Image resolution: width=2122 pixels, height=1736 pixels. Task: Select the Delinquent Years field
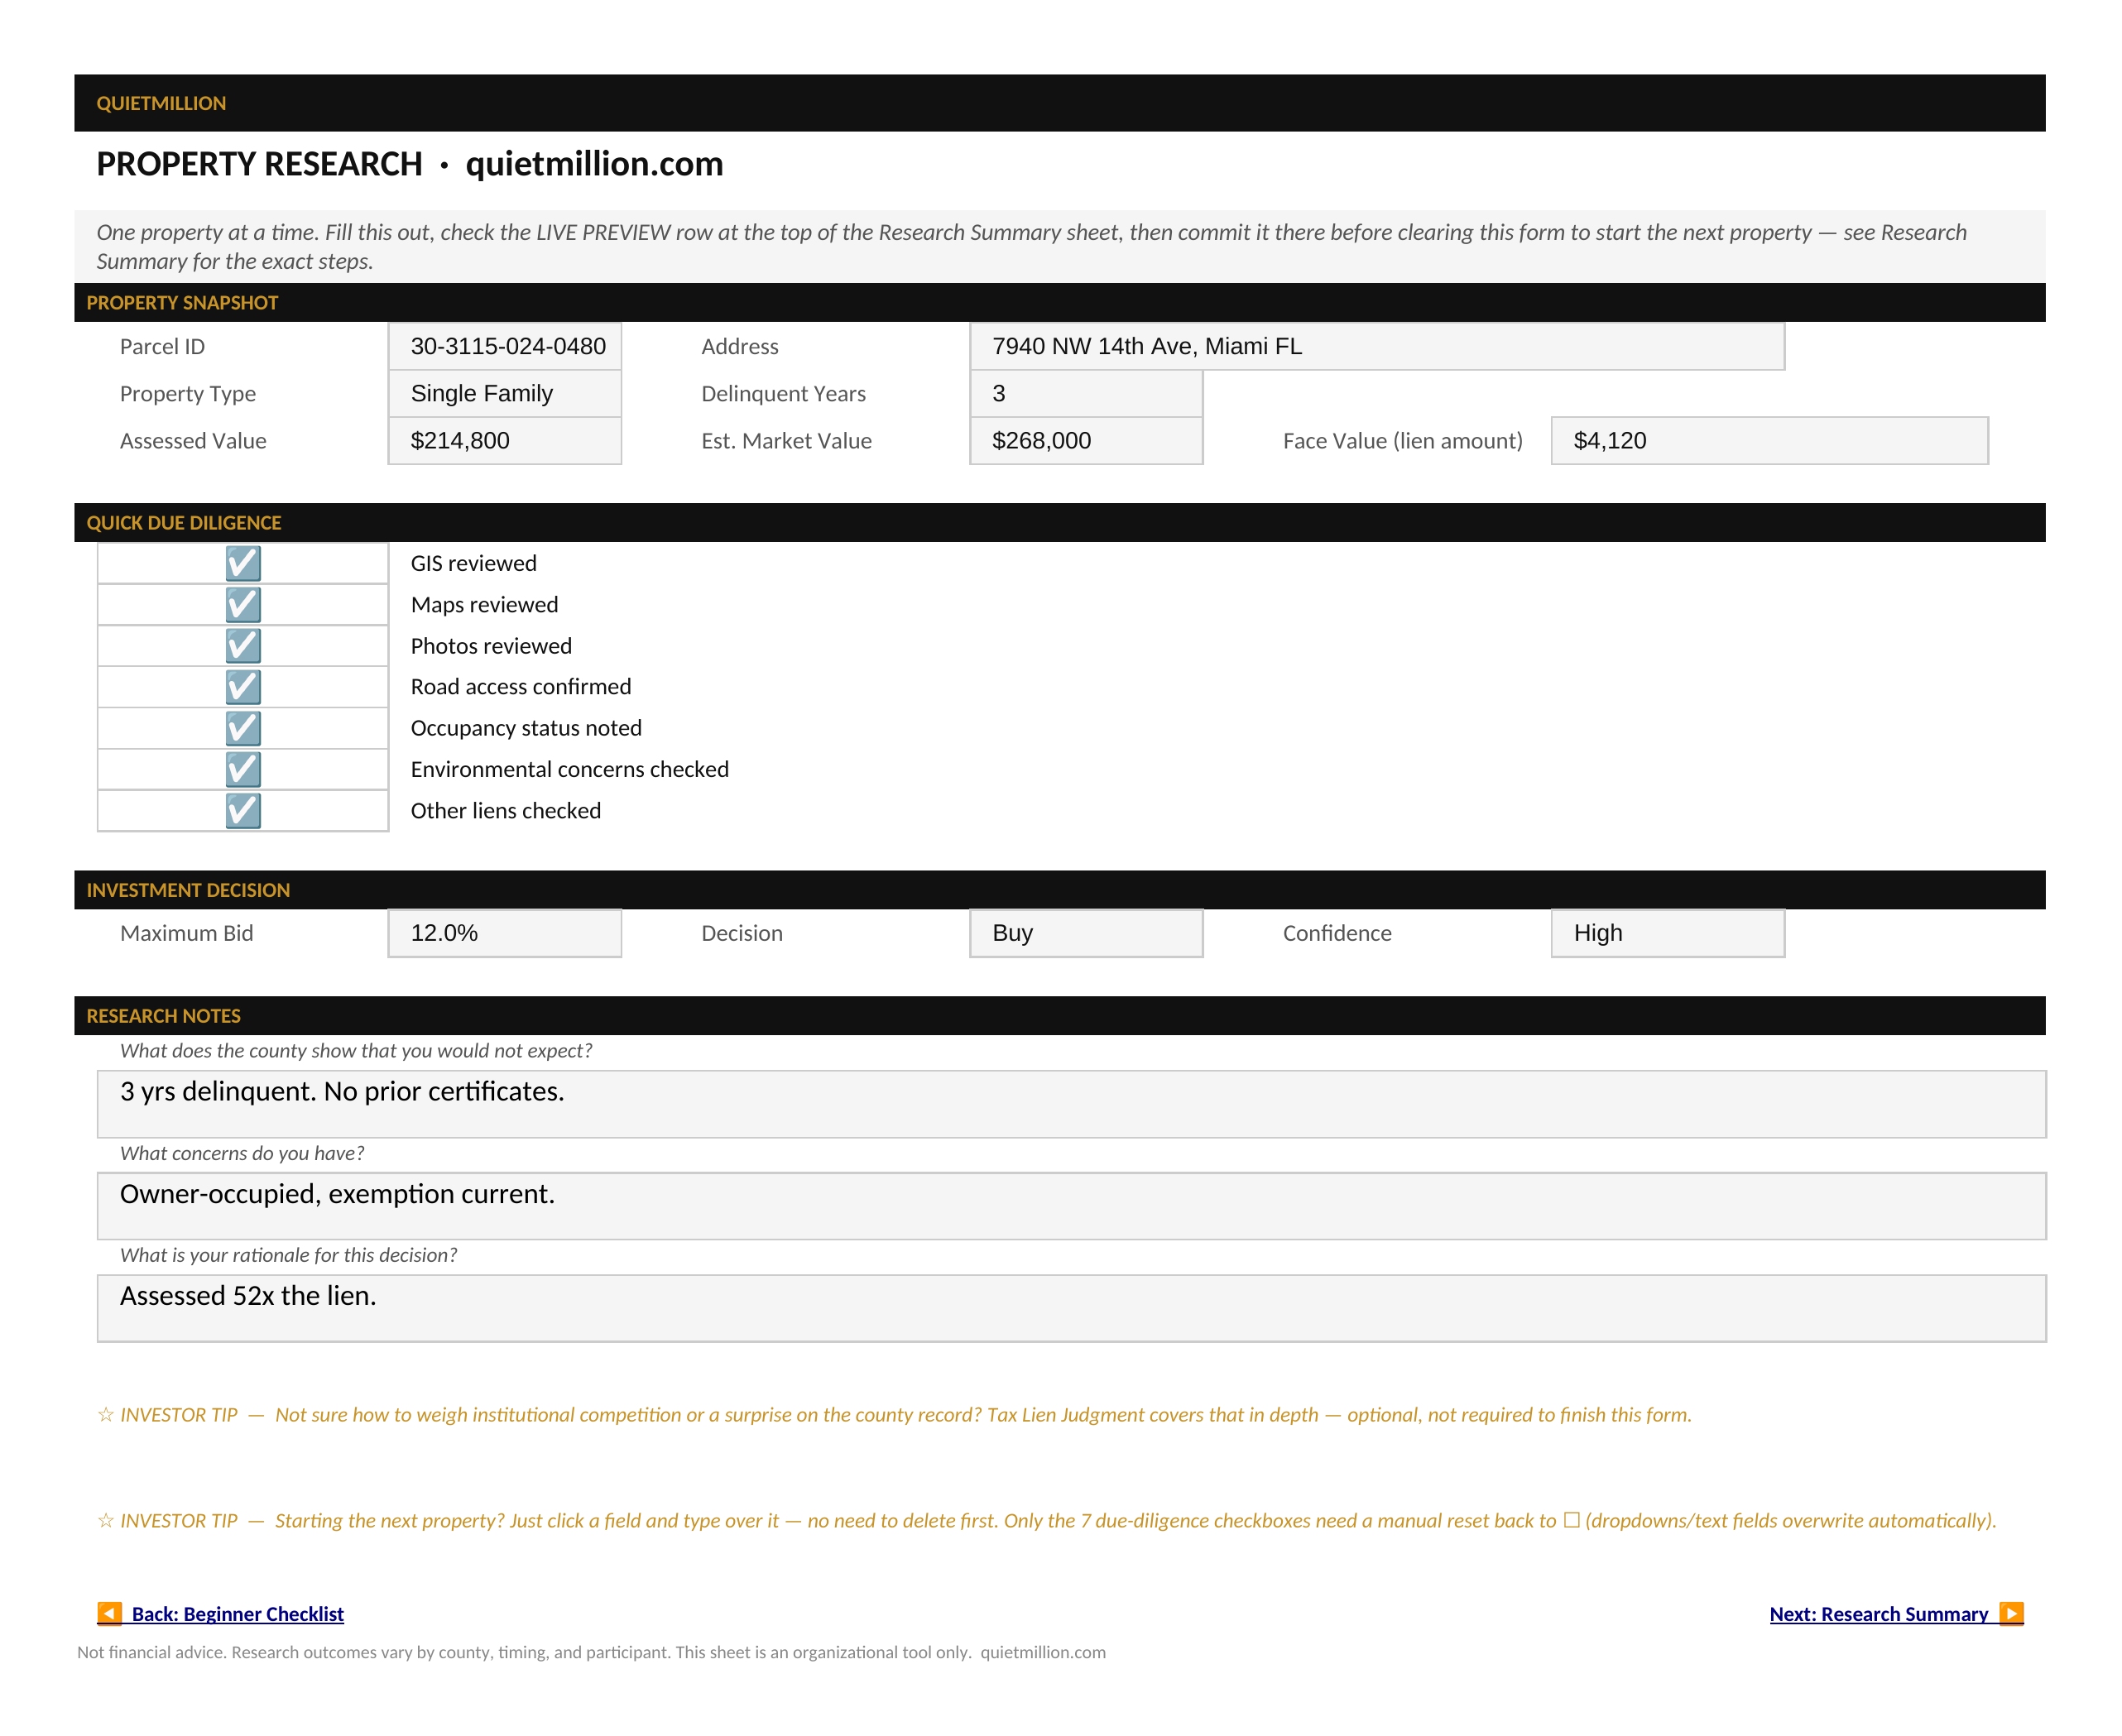(x=1086, y=394)
